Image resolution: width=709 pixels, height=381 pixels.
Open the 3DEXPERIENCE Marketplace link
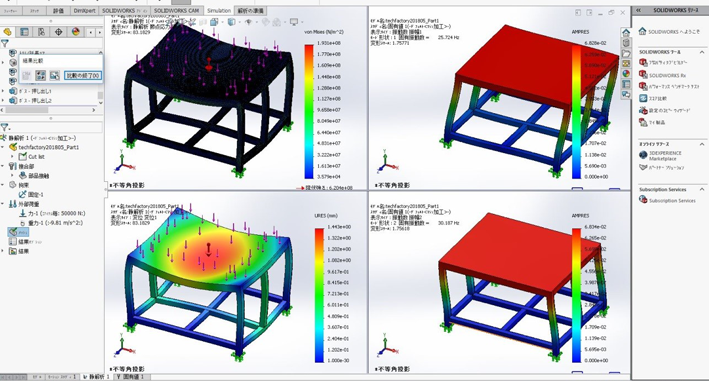[665, 156]
